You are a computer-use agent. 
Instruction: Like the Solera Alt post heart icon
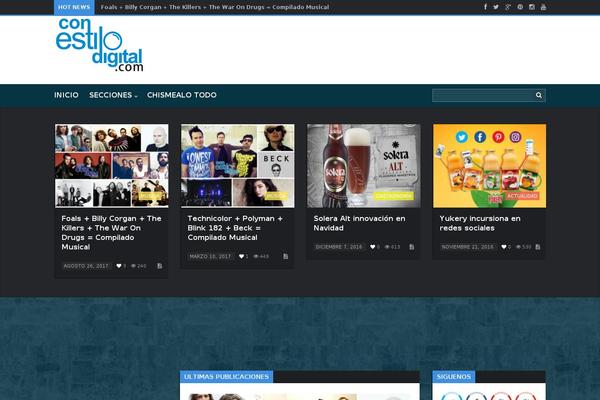[372, 247]
